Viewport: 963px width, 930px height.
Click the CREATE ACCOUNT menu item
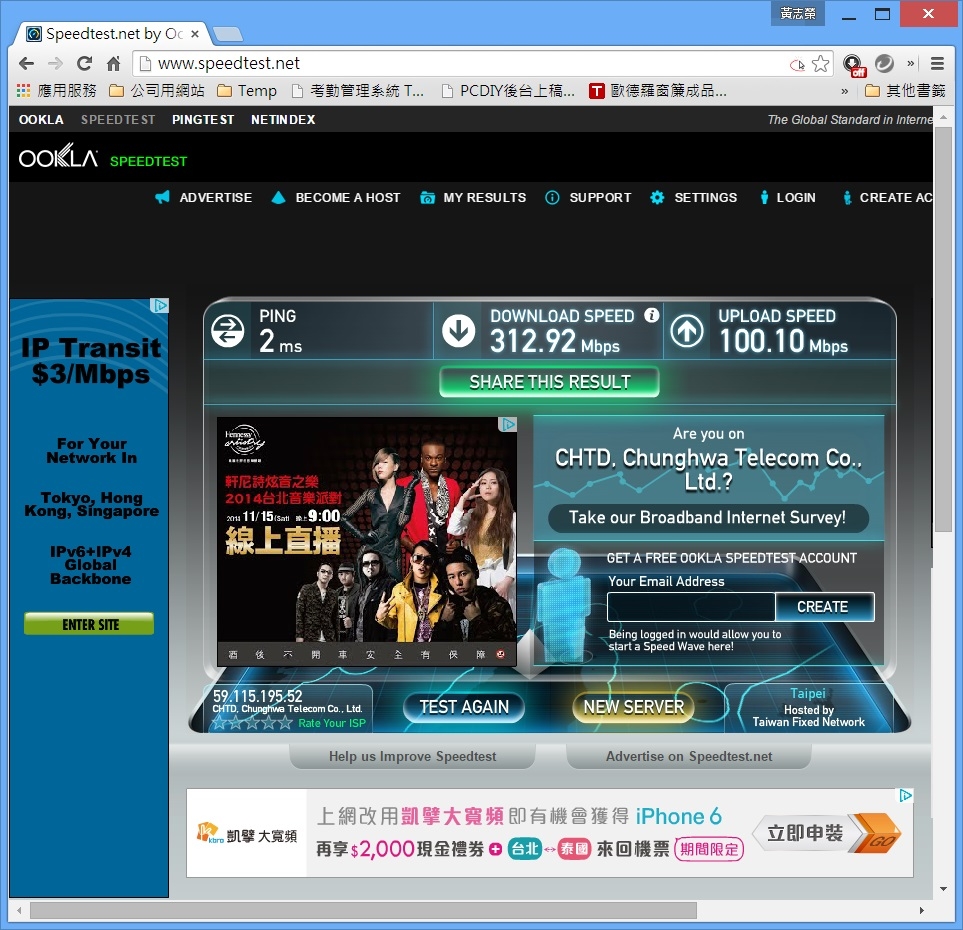[x=887, y=198]
